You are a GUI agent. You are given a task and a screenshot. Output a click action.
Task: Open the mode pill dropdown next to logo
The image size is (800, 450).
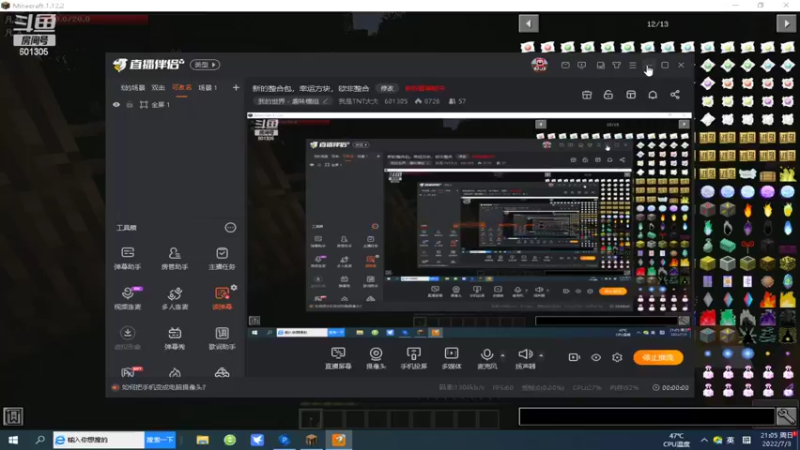pyautogui.click(x=205, y=65)
